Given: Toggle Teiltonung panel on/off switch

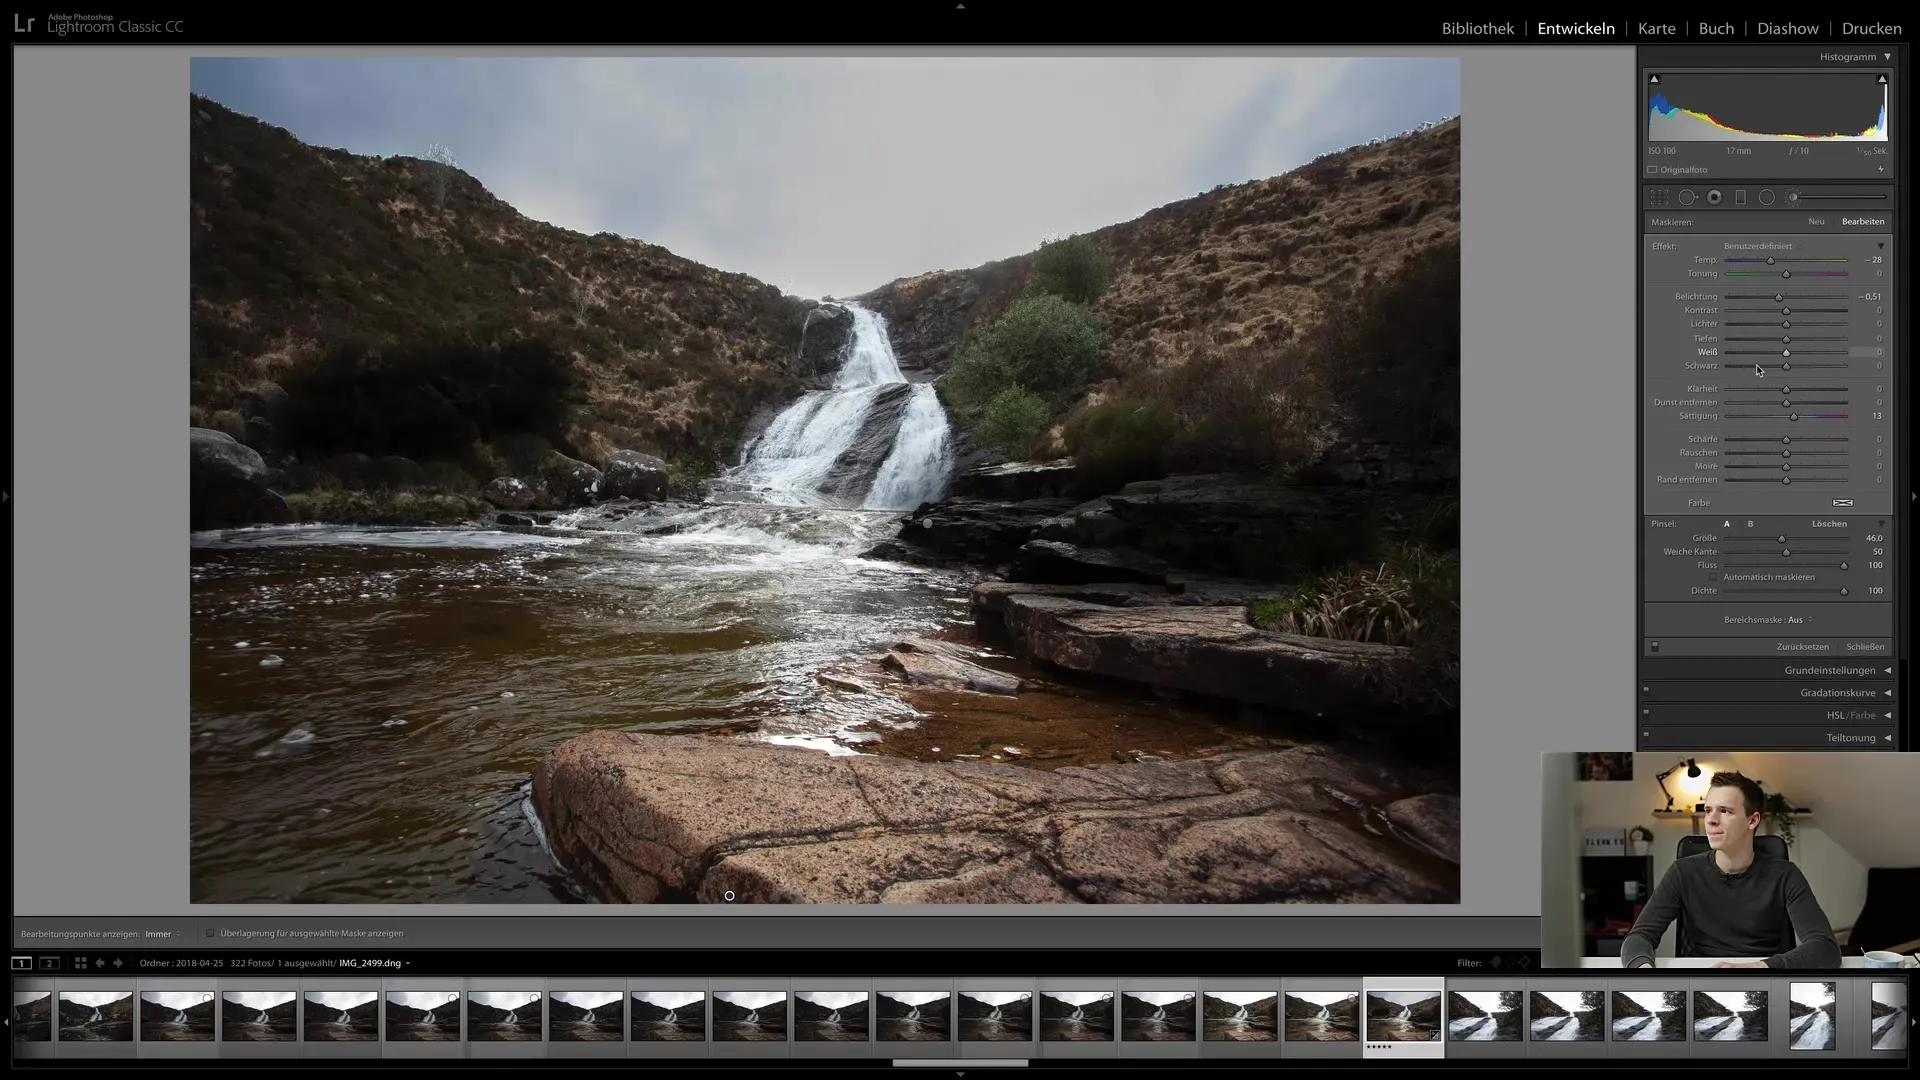Looking at the screenshot, I should tap(1646, 735).
